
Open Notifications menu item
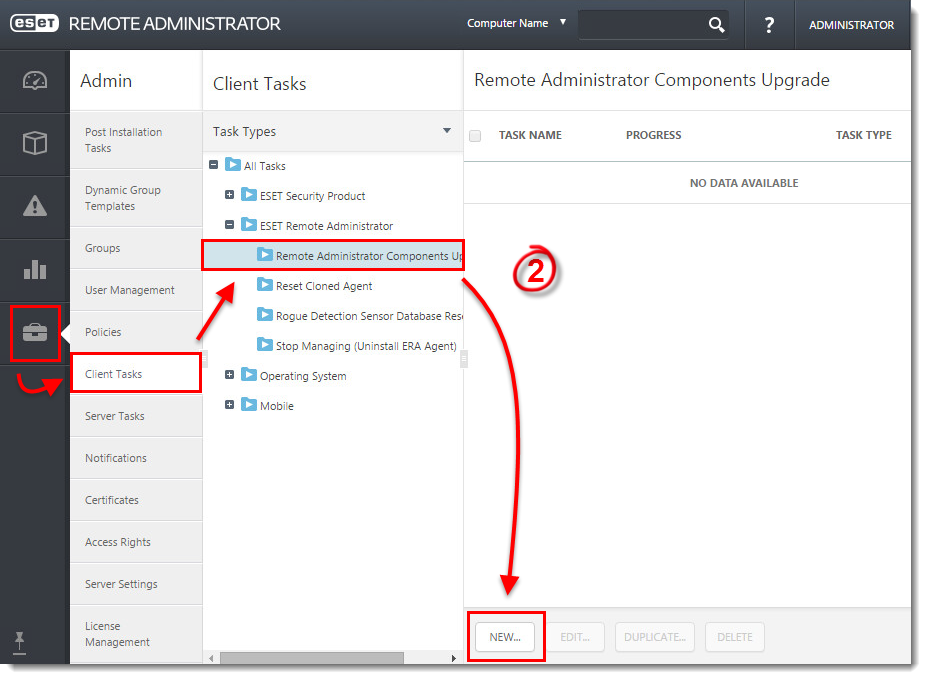pos(136,458)
